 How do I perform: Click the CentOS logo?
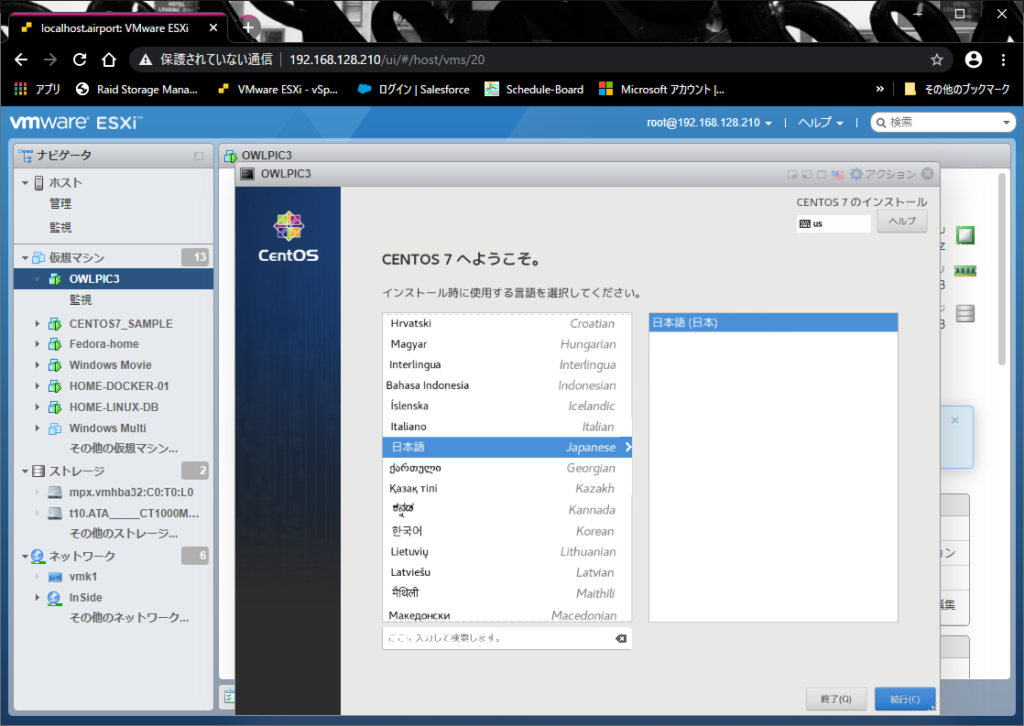click(x=288, y=236)
